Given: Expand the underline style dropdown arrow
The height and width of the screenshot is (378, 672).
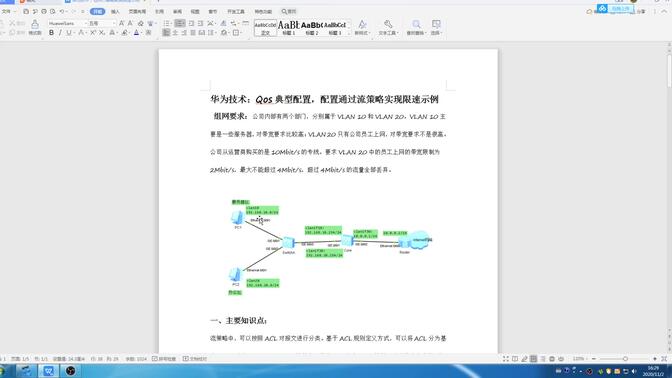Looking at the screenshot, I should (x=73, y=33).
